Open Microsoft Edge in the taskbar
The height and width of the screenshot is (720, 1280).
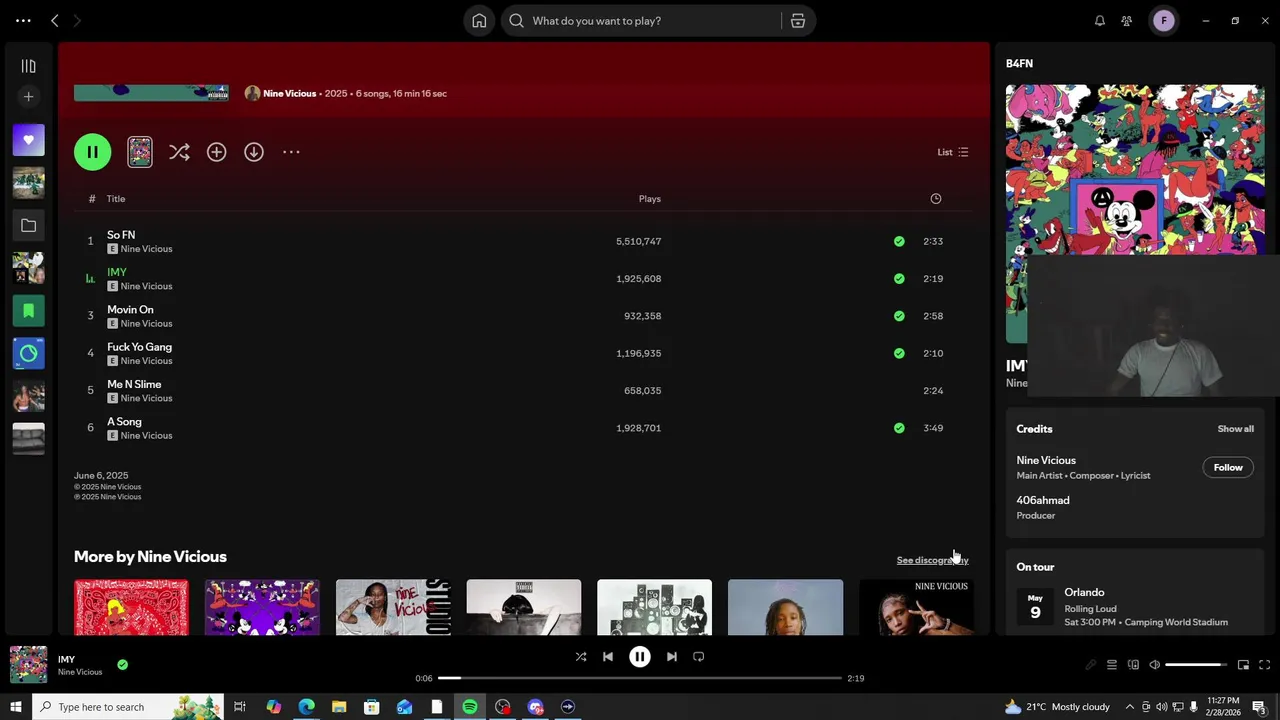tap(306, 707)
